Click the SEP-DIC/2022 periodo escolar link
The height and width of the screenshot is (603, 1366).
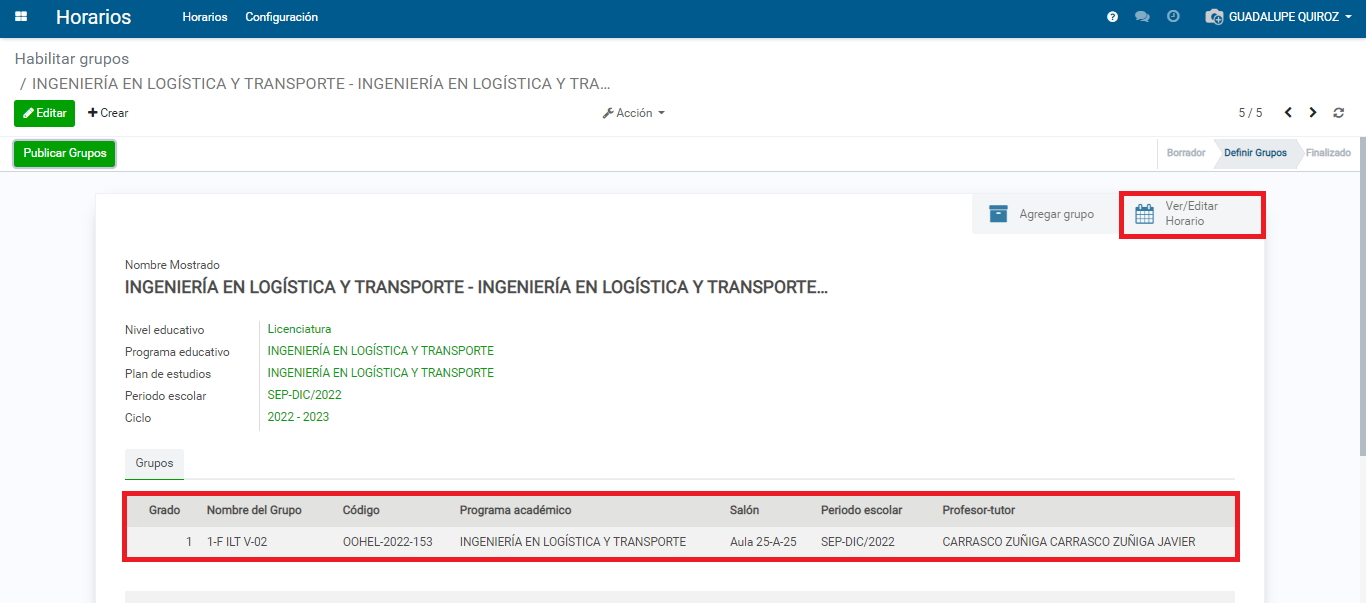[x=304, y=395]
